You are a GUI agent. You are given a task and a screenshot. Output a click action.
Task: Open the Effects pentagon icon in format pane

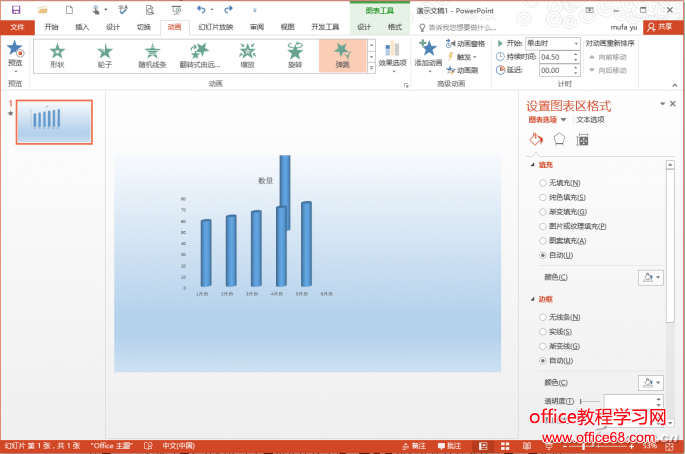[559, 139]
